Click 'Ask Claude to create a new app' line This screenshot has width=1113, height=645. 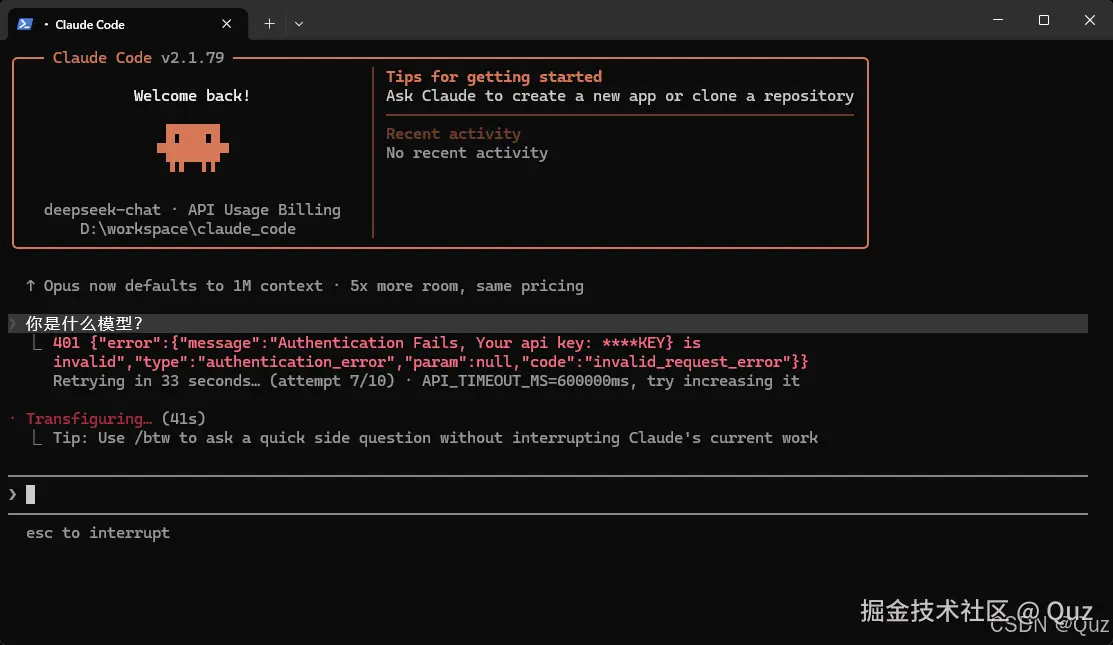620,96
